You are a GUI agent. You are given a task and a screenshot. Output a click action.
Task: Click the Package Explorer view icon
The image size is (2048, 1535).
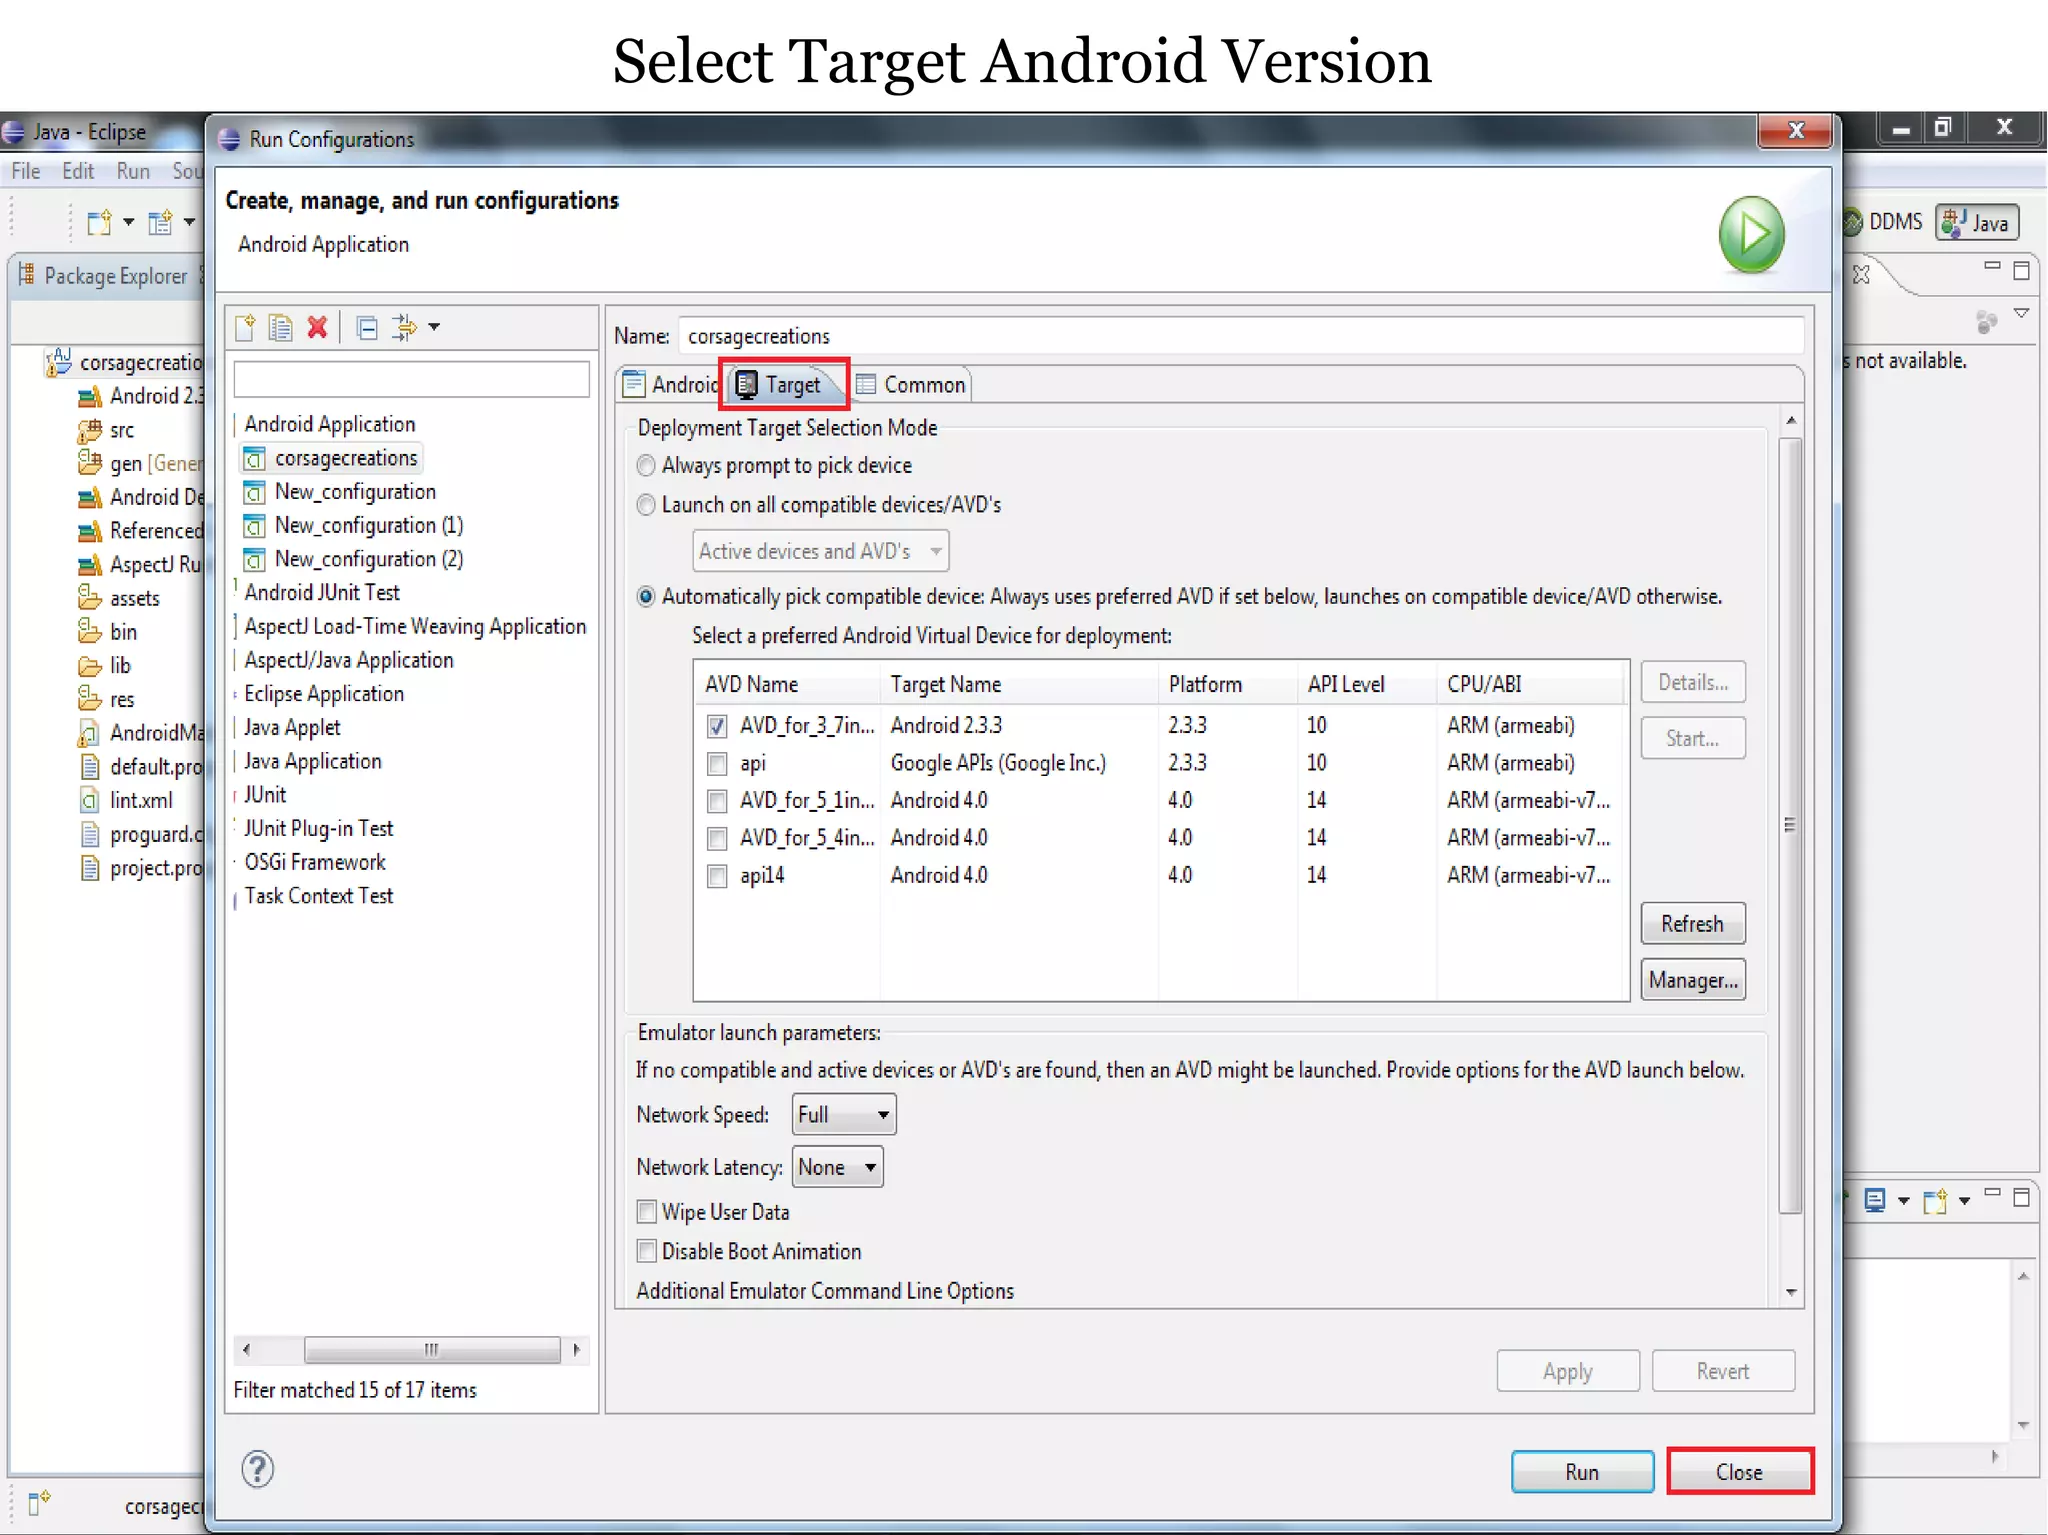[26, 275]
